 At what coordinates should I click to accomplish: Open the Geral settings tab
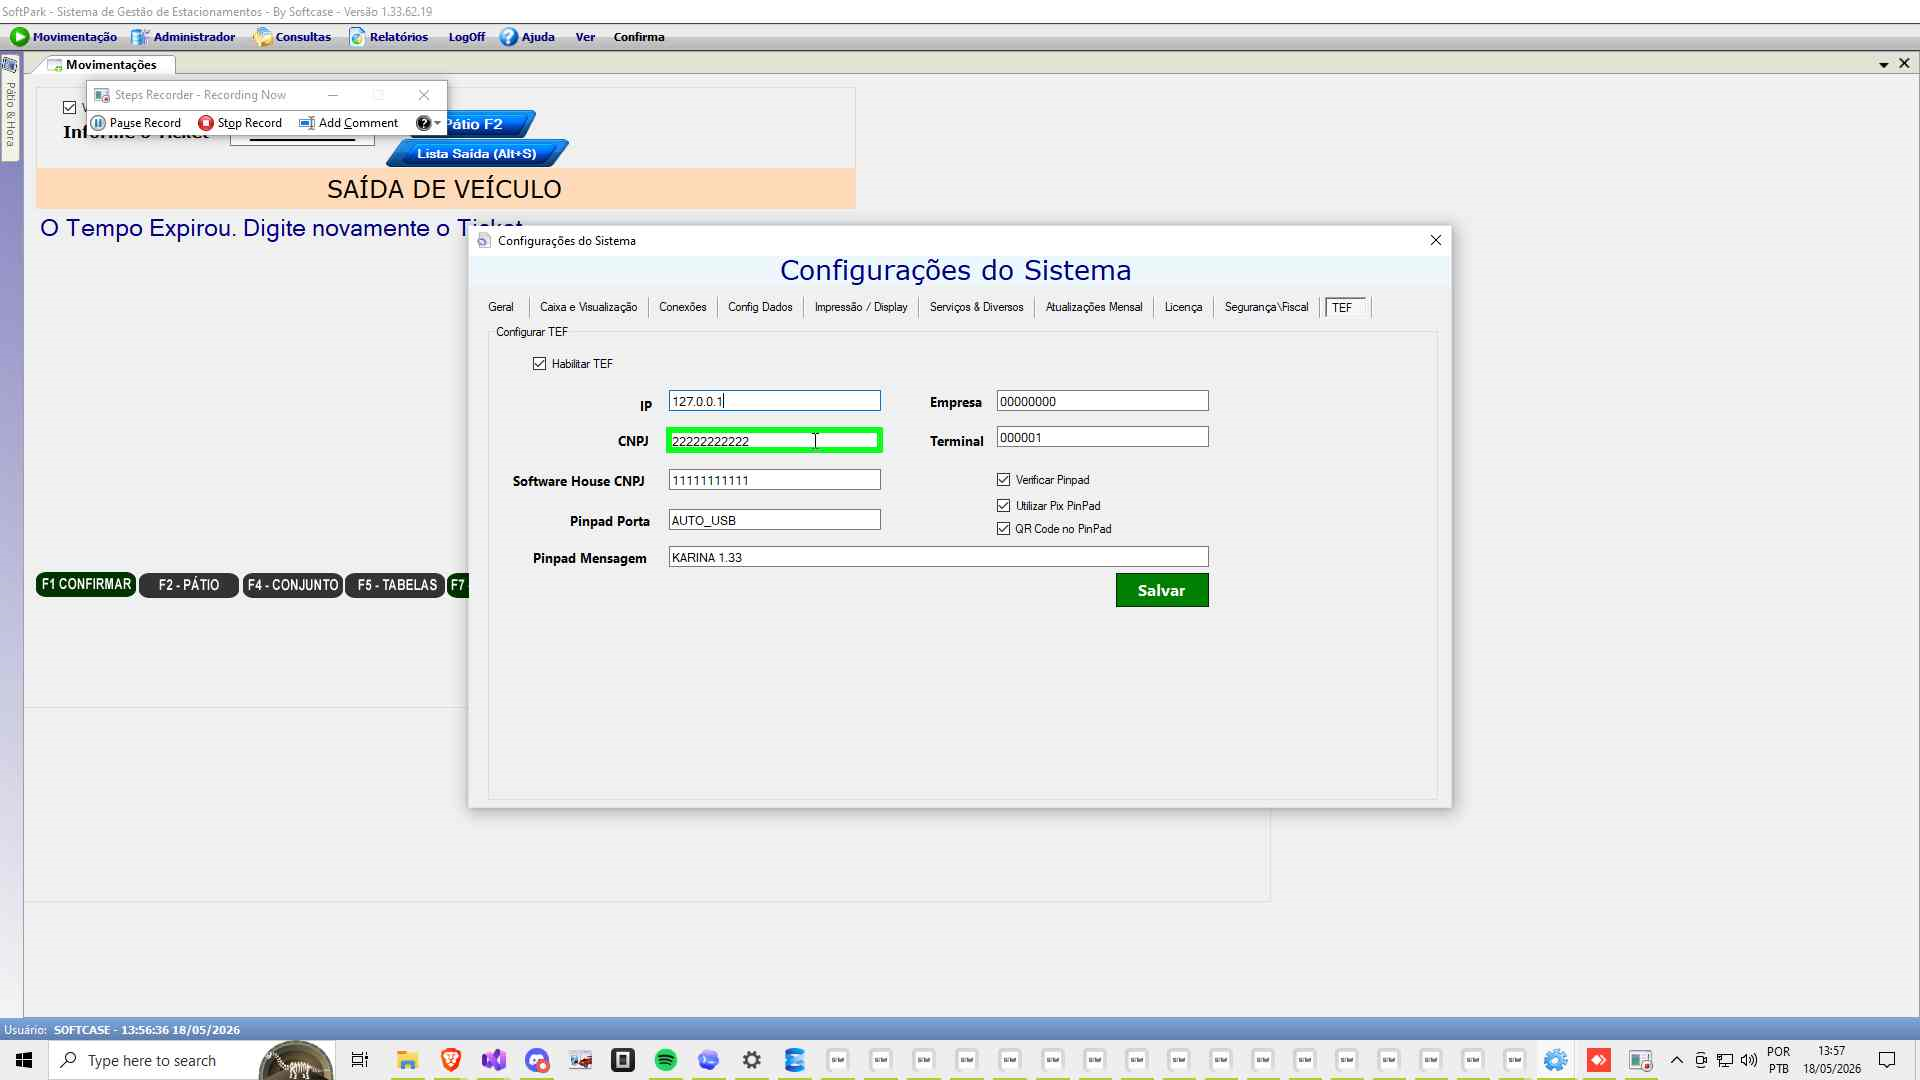click(x=501, y=307)
